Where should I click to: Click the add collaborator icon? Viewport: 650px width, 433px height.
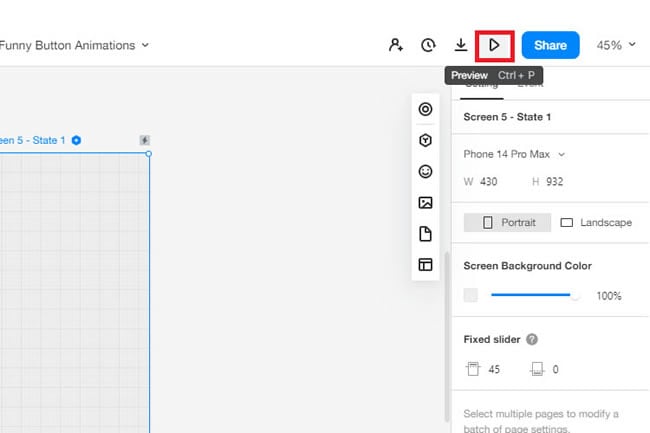click(396, 45)
